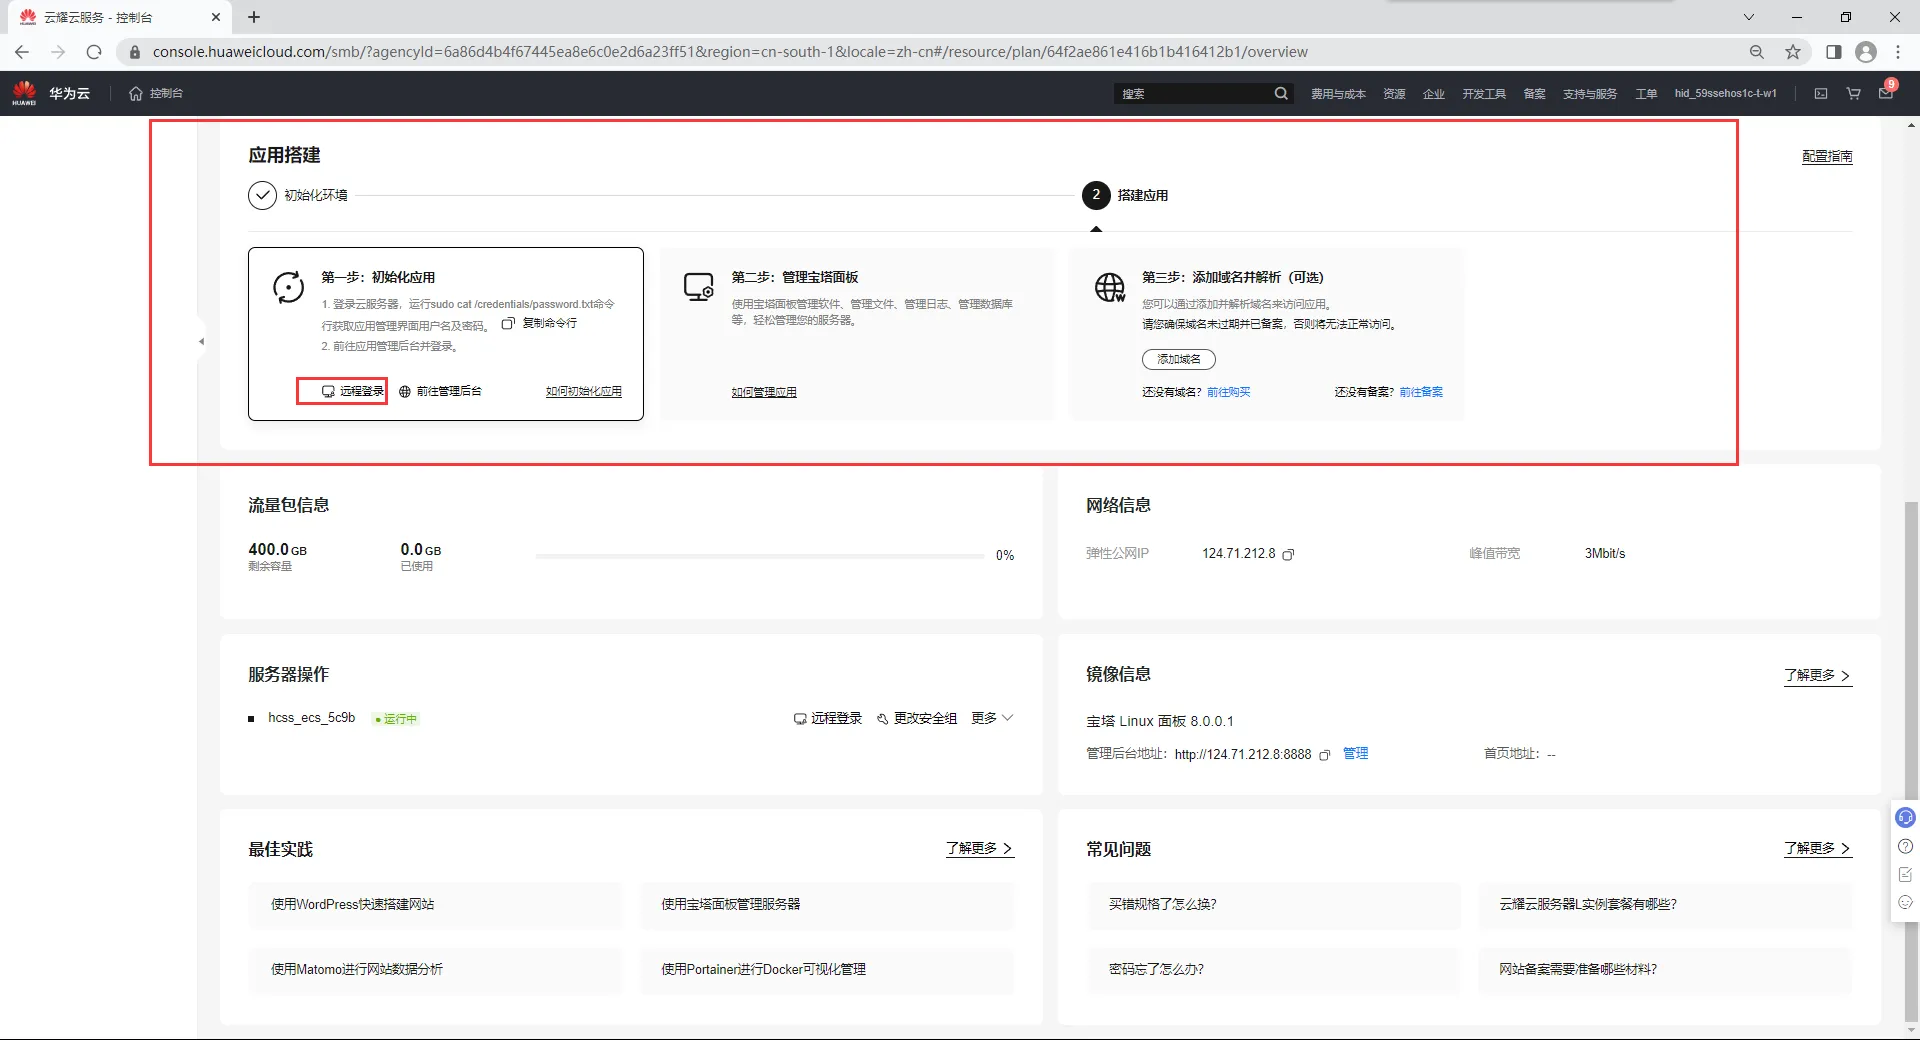Viewport: 1920px width, 1040px height.
Task: Click 更改安全组 for hcss_ecs_5c9b
Action: pyautogui.click(x=917, y=718)
